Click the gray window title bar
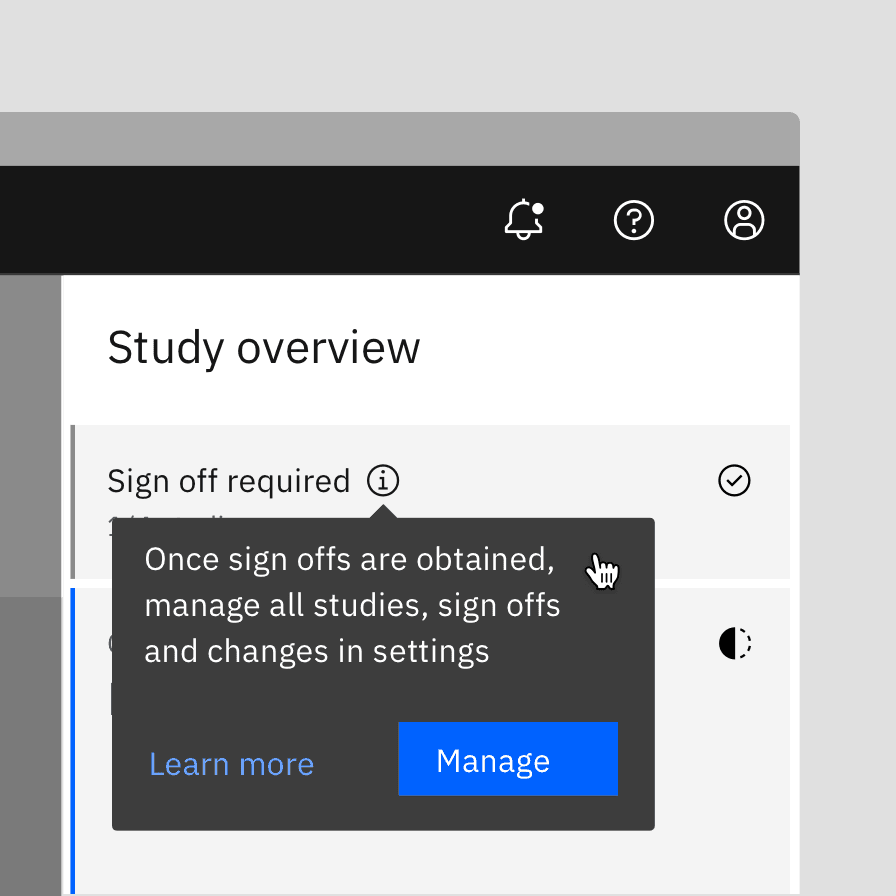The height and width of the screenshot is (896, 896). click(400, 139)
